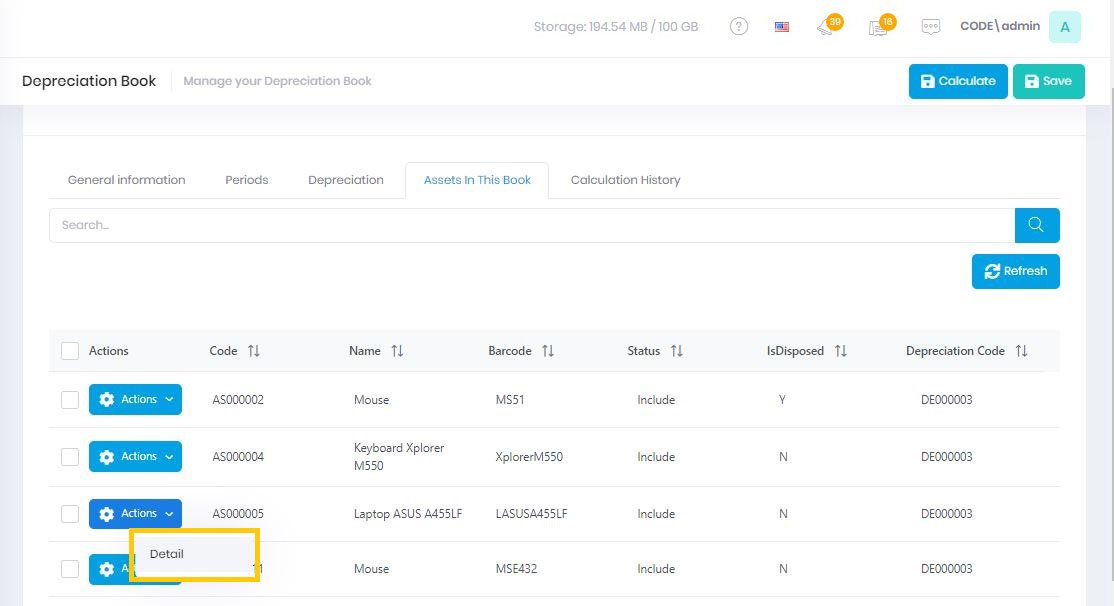Screen dimensions: 1114x606
Task: Click the Refresh button
Action: [1015, 271]
